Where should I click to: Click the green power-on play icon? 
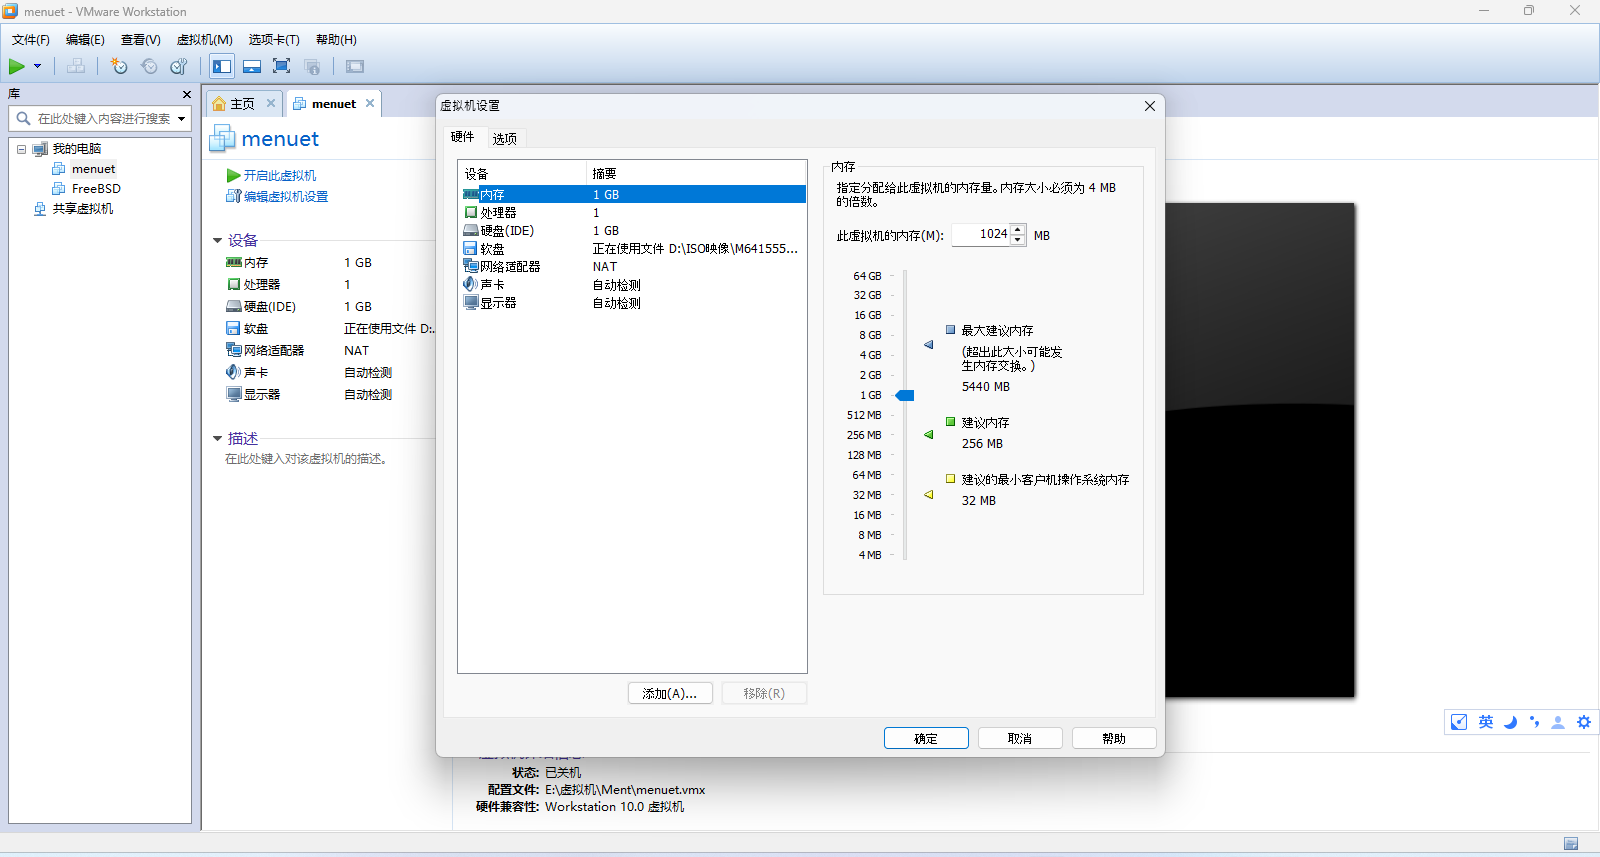pos(17,66)
